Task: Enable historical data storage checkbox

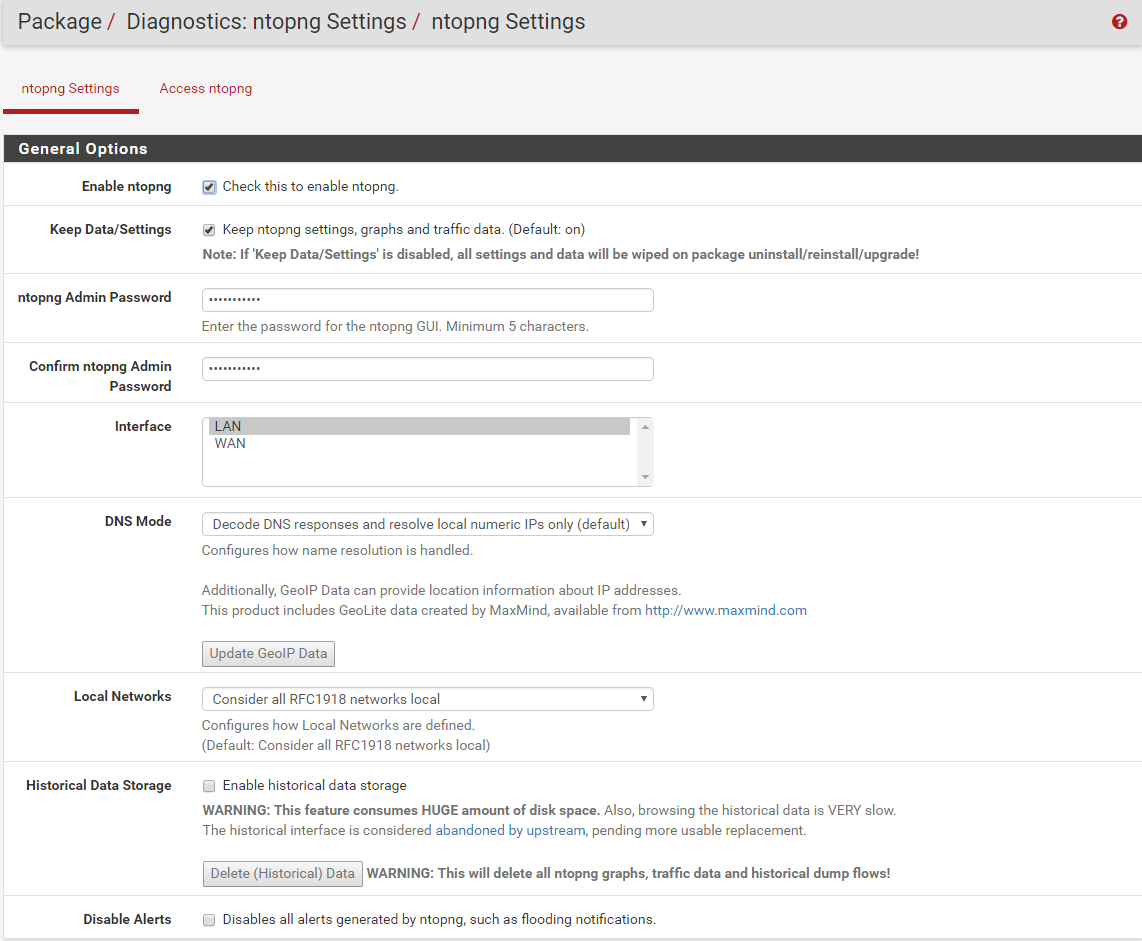Action: (x=209, y=786)
